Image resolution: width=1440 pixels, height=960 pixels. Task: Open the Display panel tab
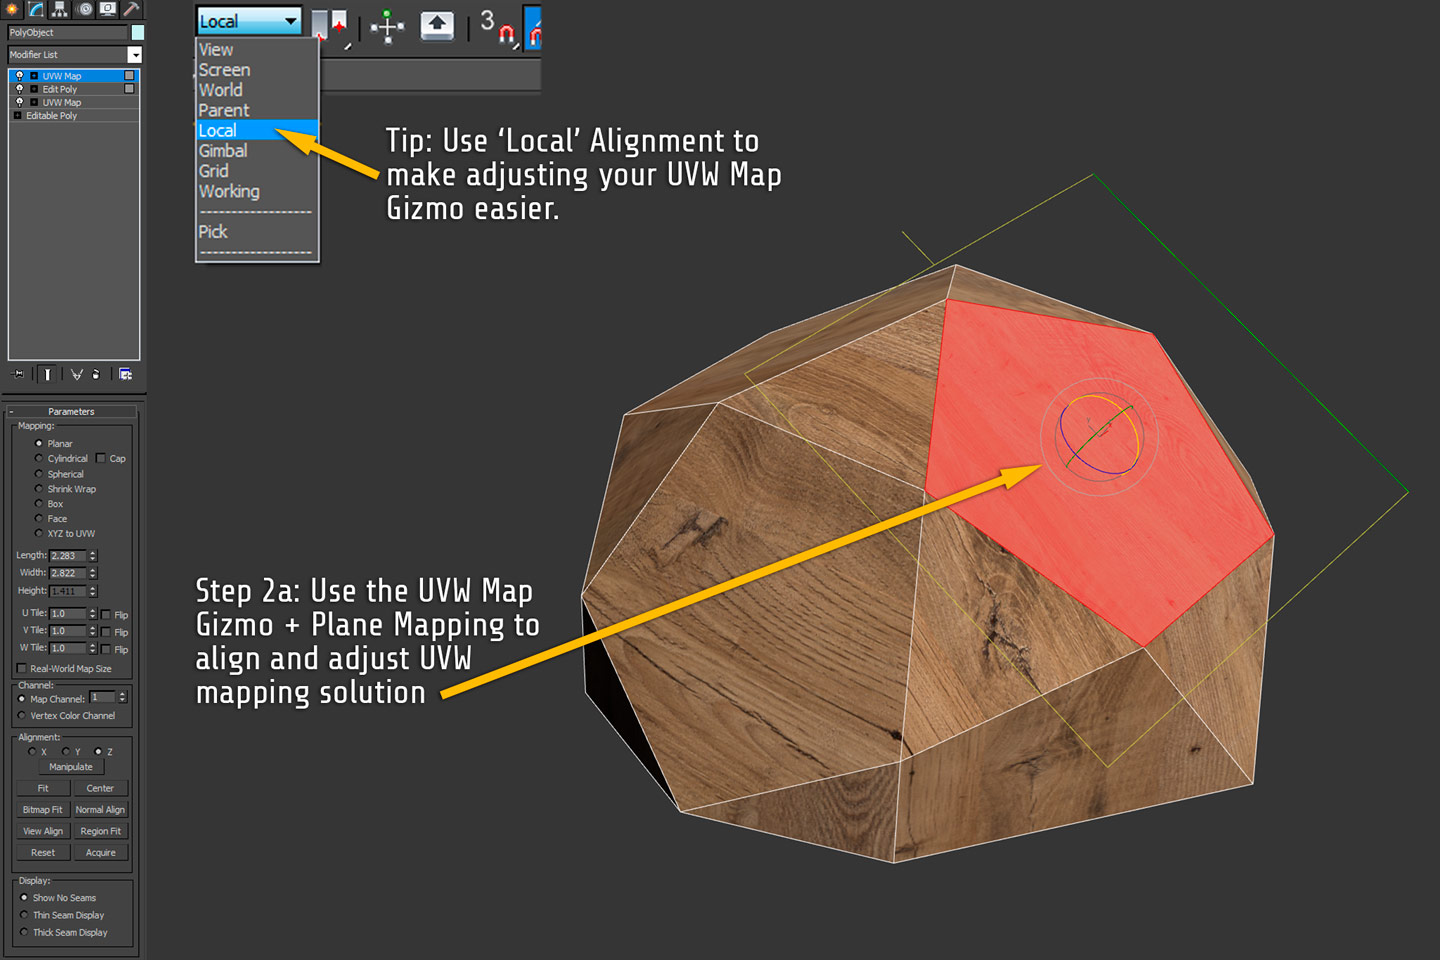pos(108,9)
